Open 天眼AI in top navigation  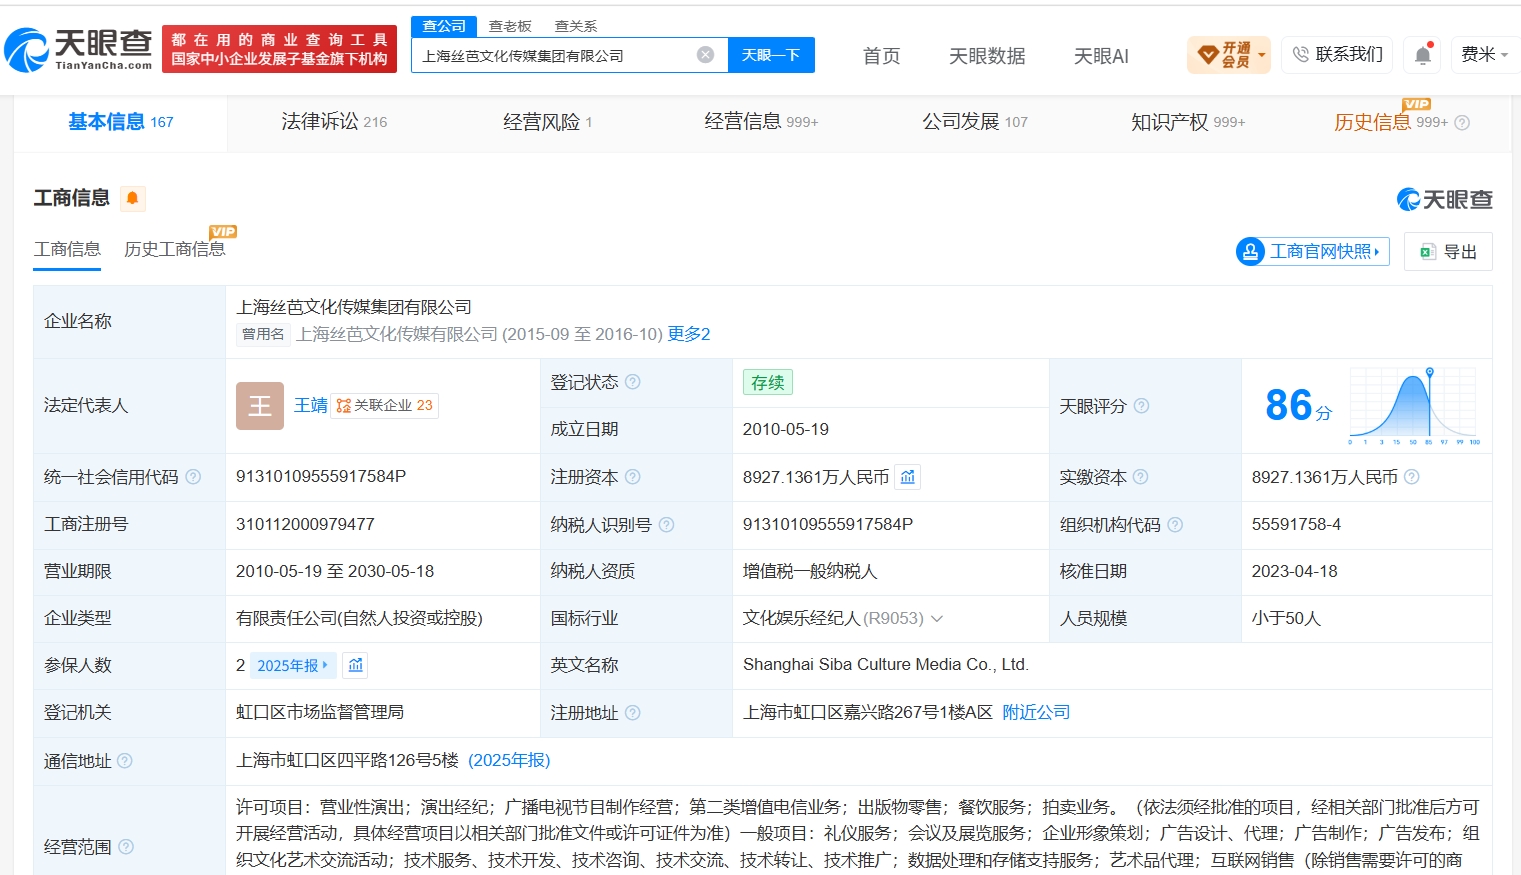1101,56
